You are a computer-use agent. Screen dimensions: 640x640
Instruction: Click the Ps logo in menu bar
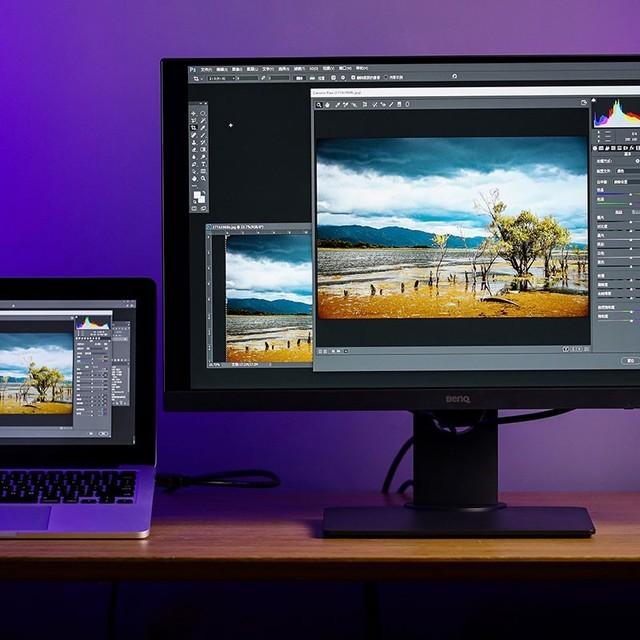point(193,69)
